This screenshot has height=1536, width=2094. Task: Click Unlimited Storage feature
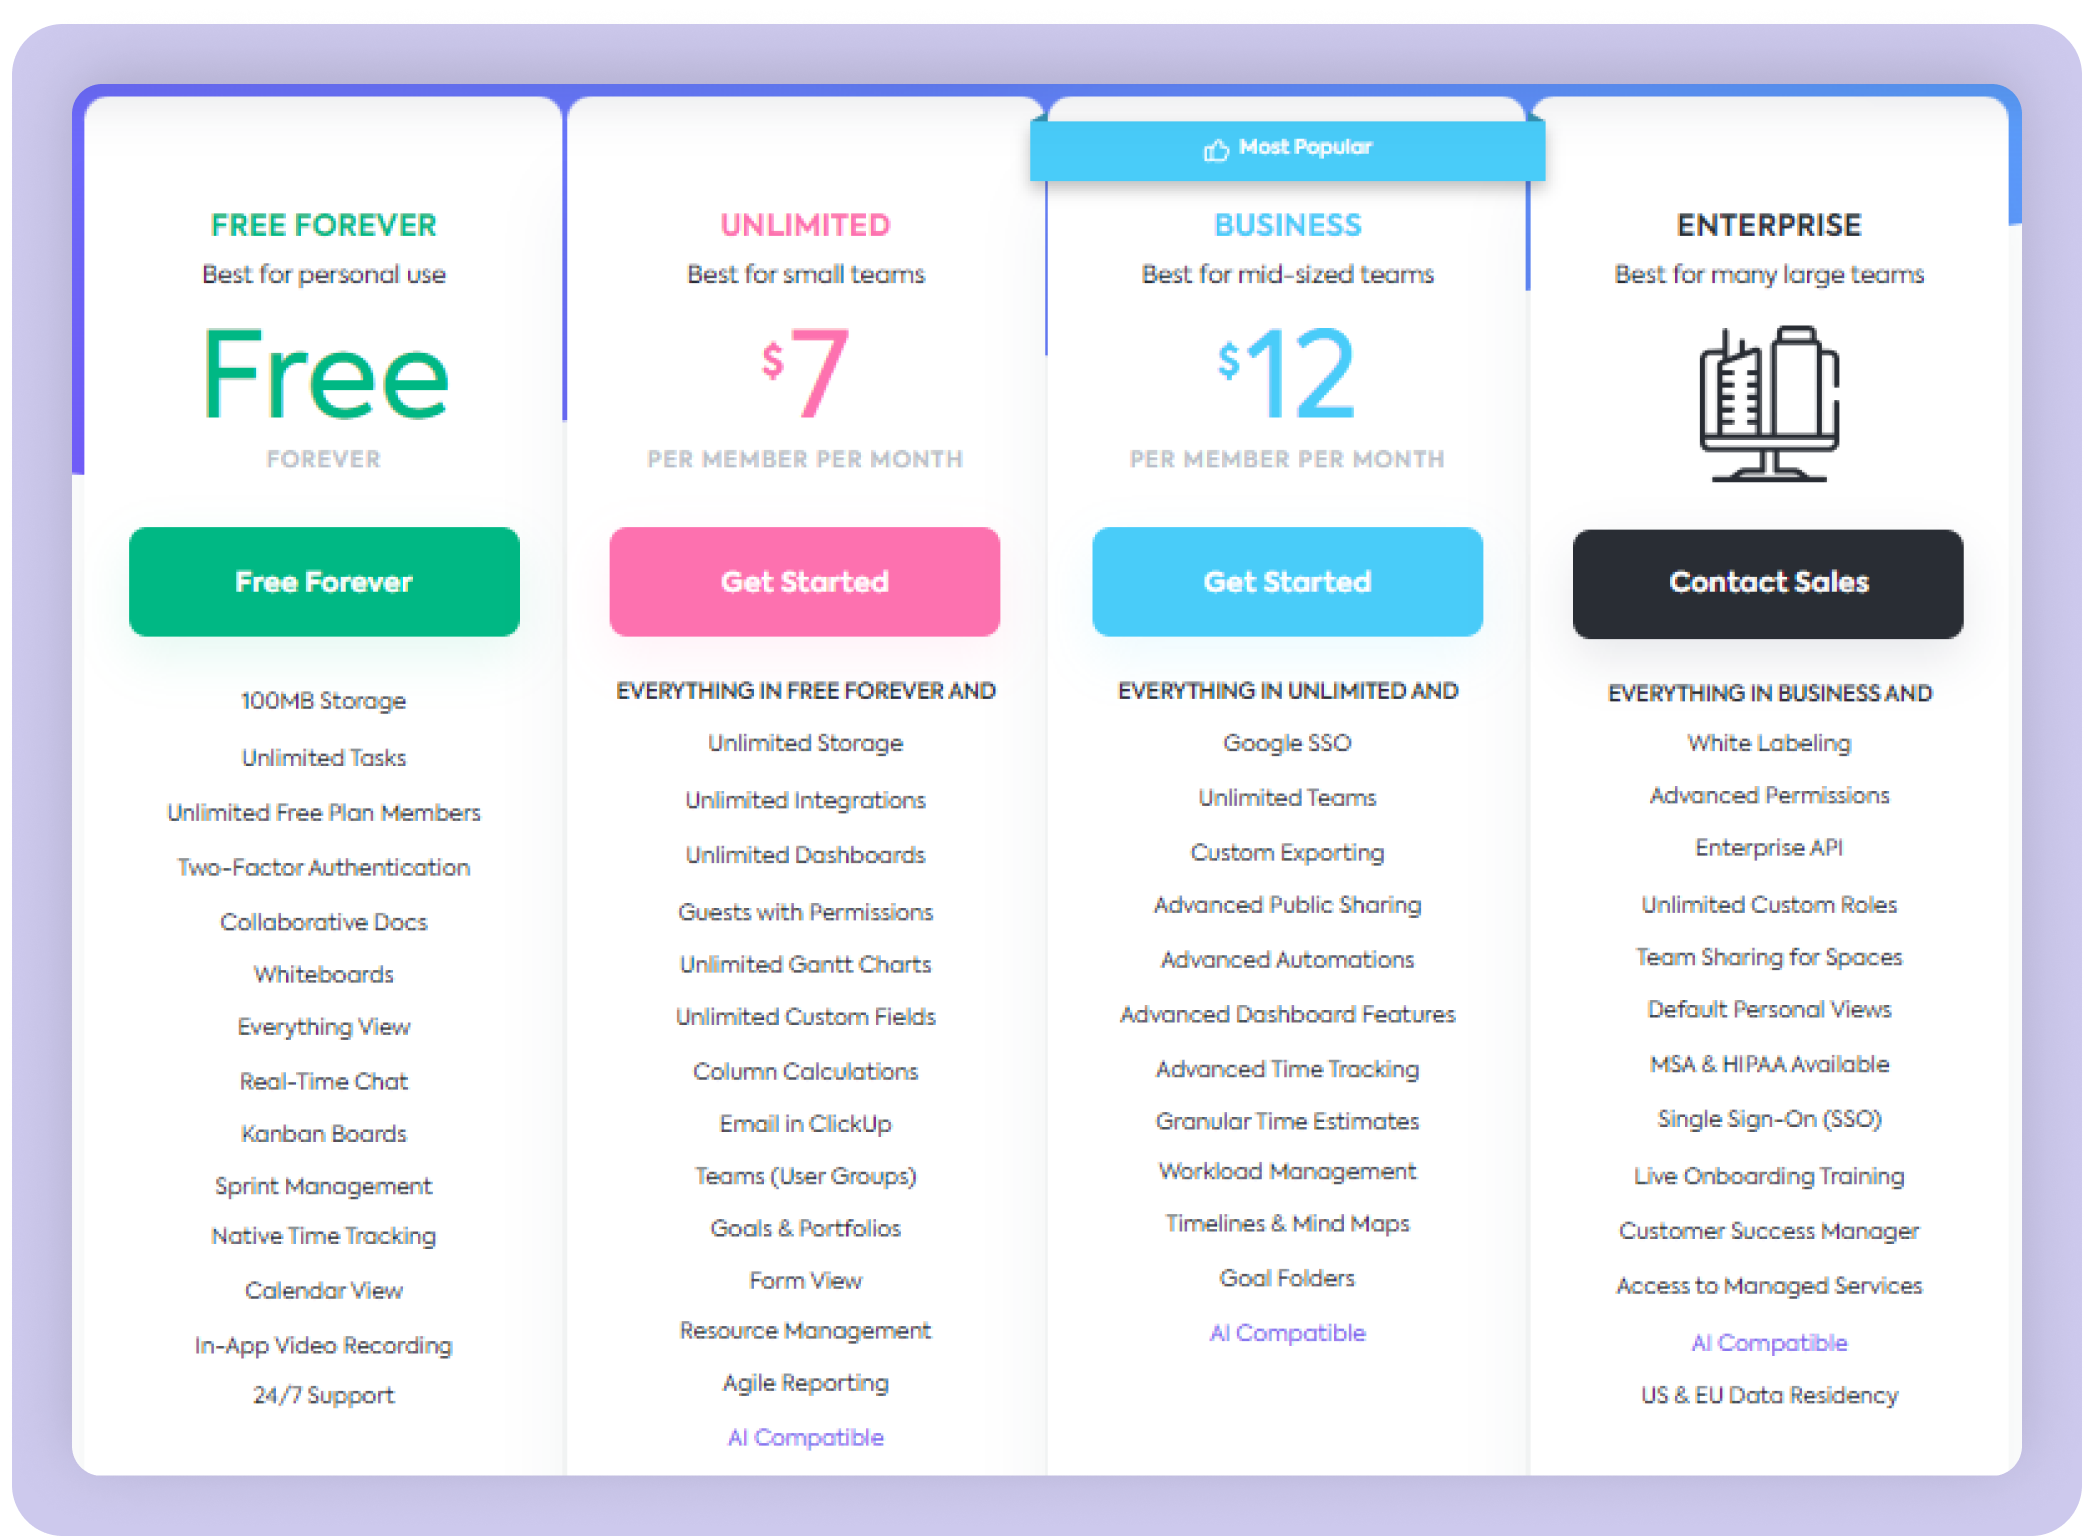(806, 744)
